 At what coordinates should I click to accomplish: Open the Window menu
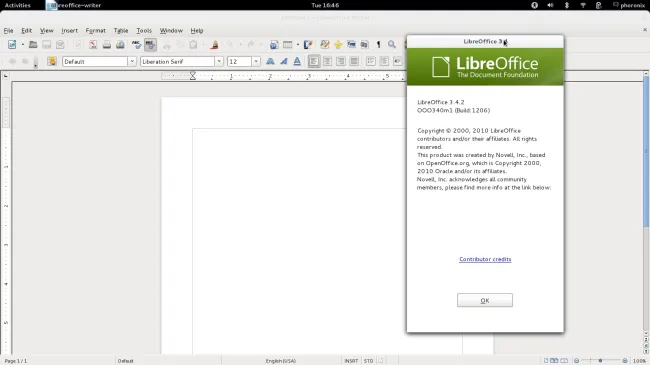[171, 30]
